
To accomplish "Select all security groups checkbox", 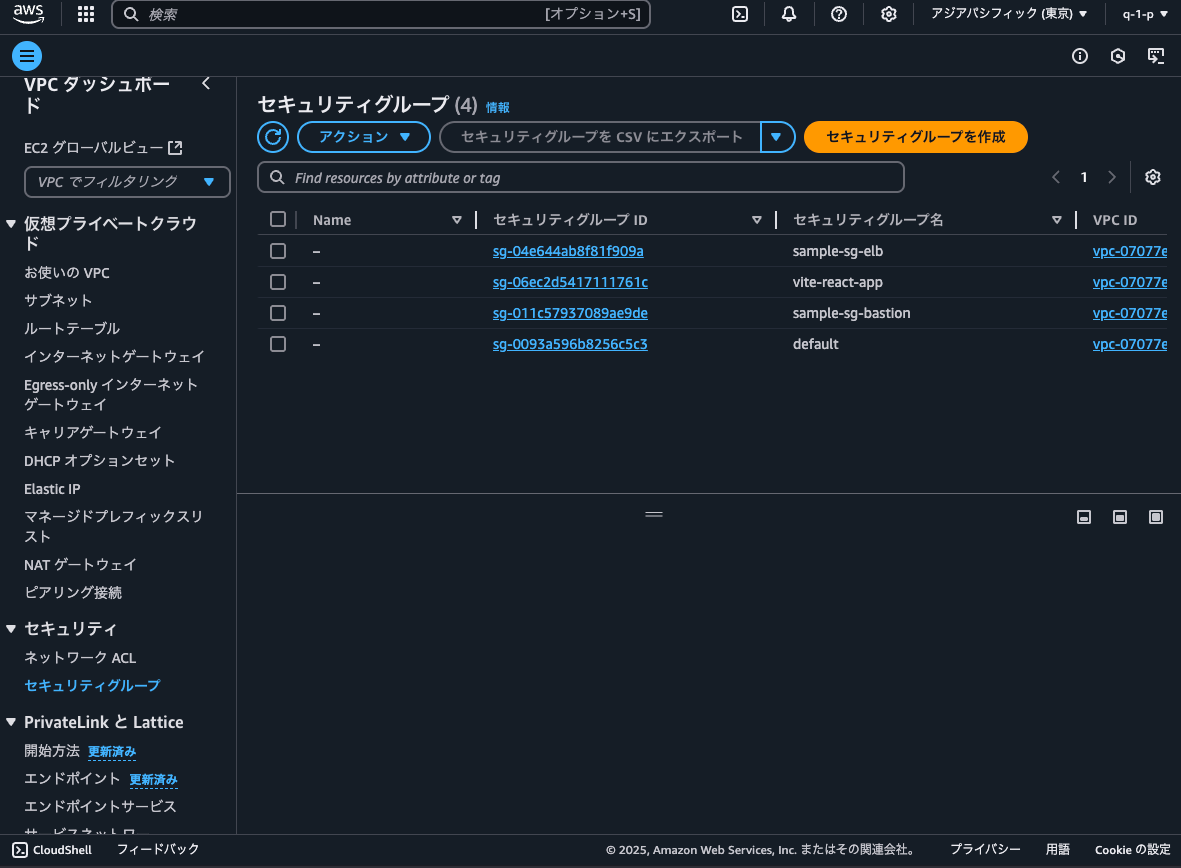I will click(x=278, y=219).
